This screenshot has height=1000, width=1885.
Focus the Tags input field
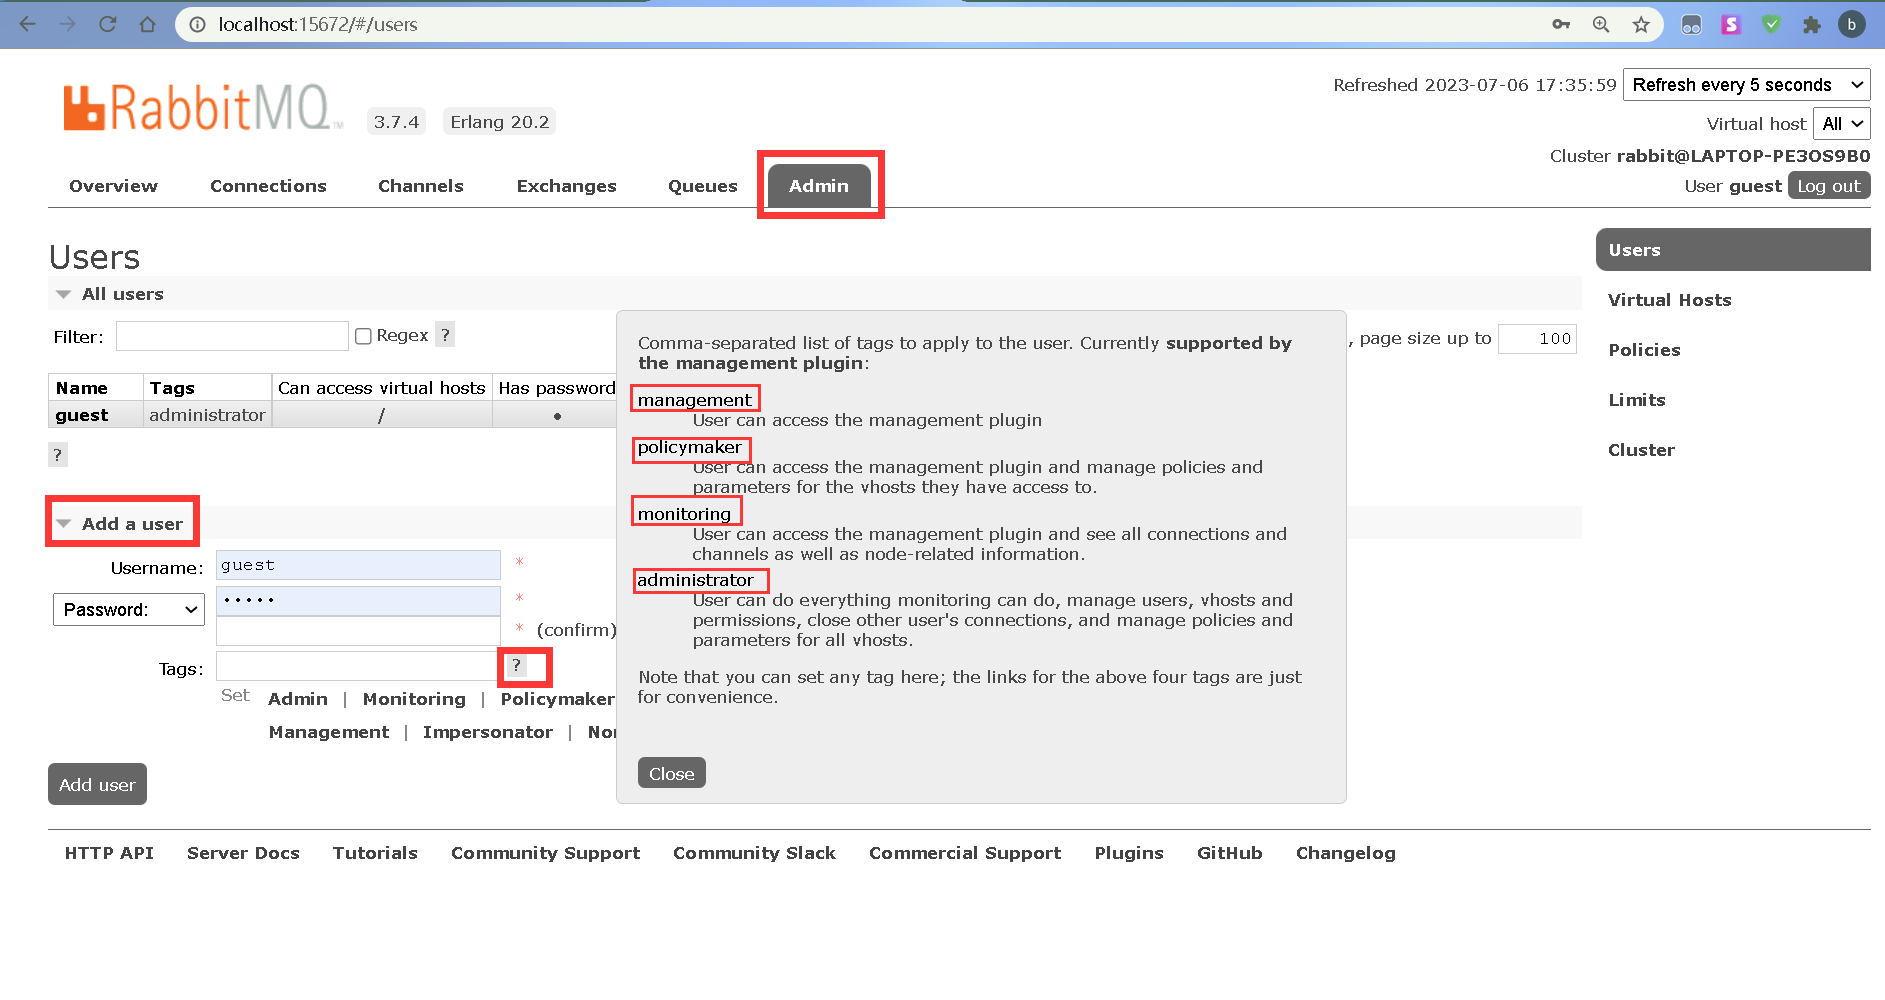pos(357,666)
